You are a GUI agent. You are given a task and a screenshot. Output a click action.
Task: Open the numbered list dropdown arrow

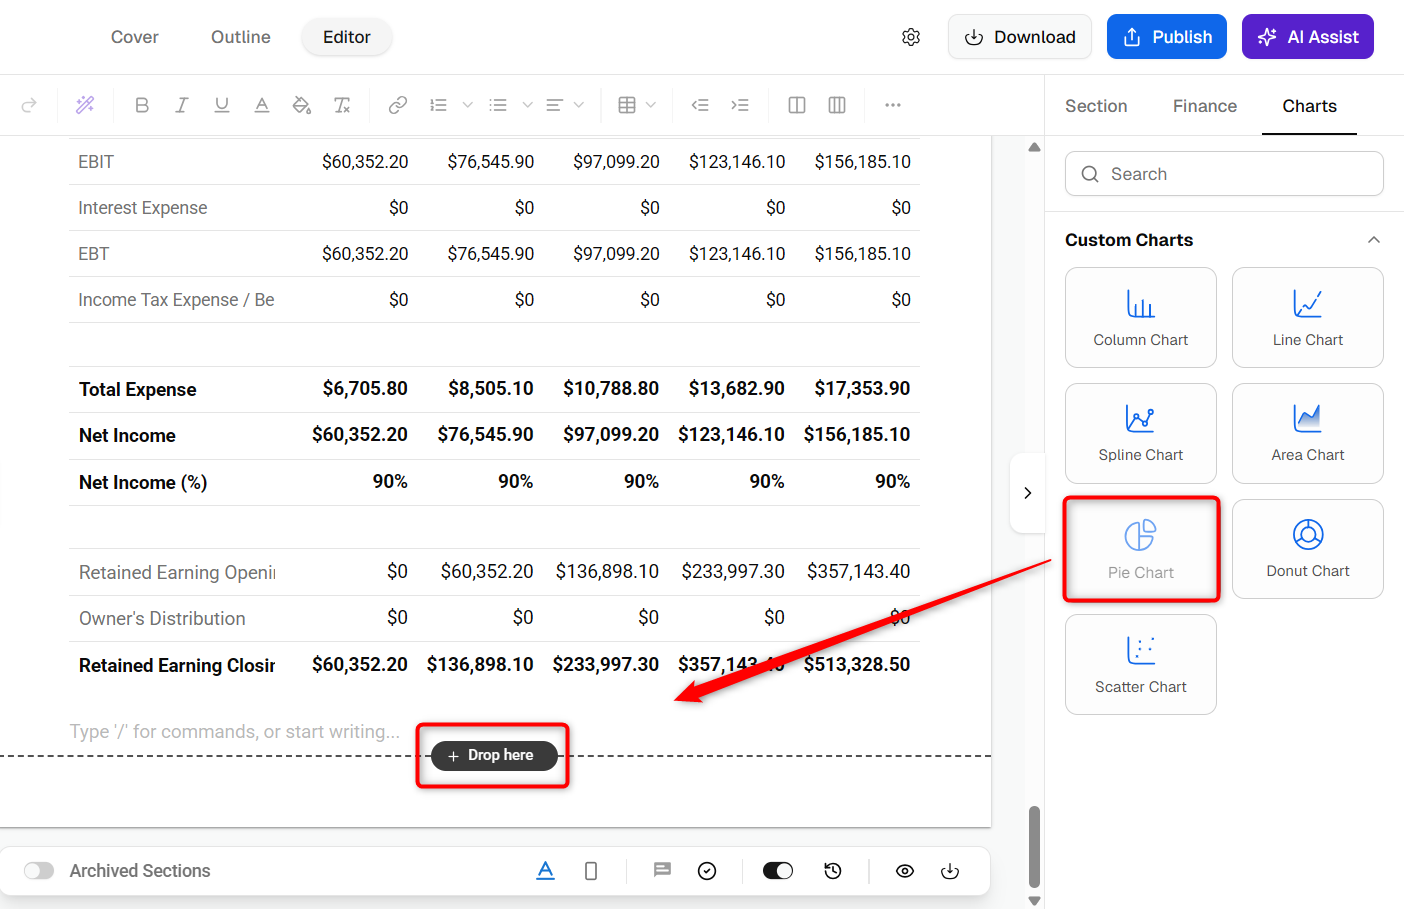click(x=467, y=105)
